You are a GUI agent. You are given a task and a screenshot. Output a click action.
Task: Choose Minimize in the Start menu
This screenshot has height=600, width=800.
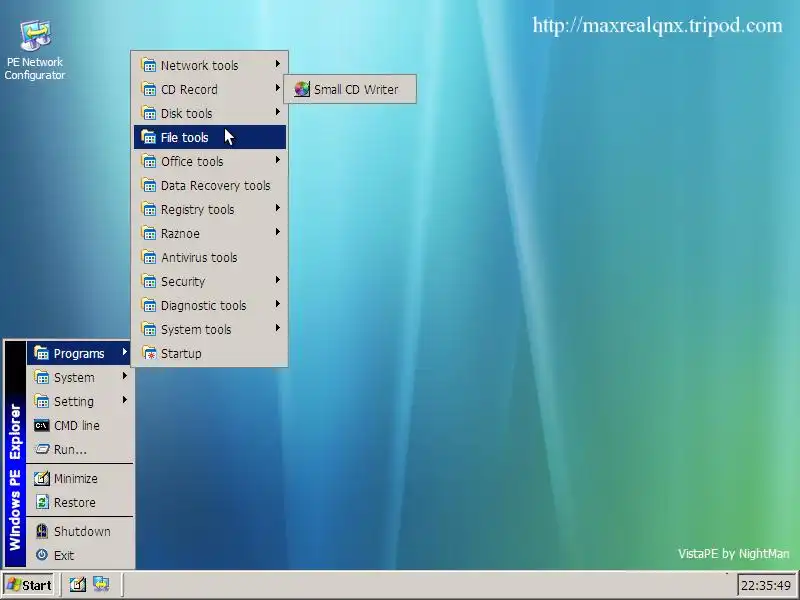[x=80, y=478]
